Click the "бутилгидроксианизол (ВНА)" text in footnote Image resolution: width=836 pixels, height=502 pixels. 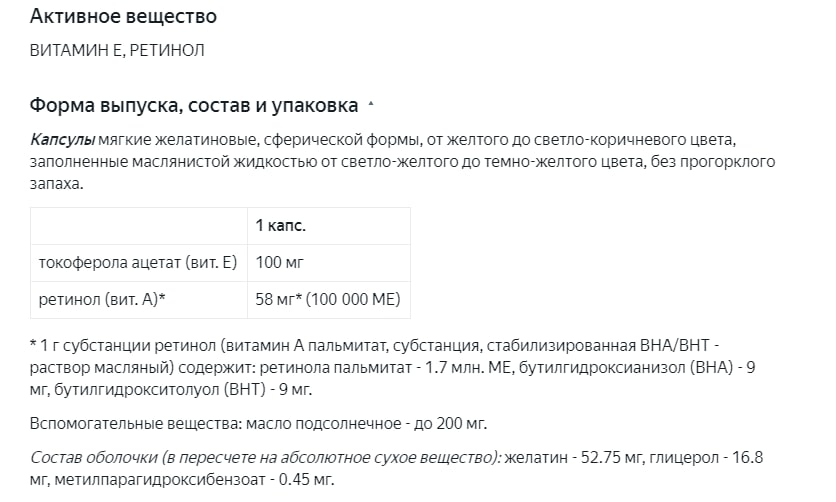click(x=626, y=368)
